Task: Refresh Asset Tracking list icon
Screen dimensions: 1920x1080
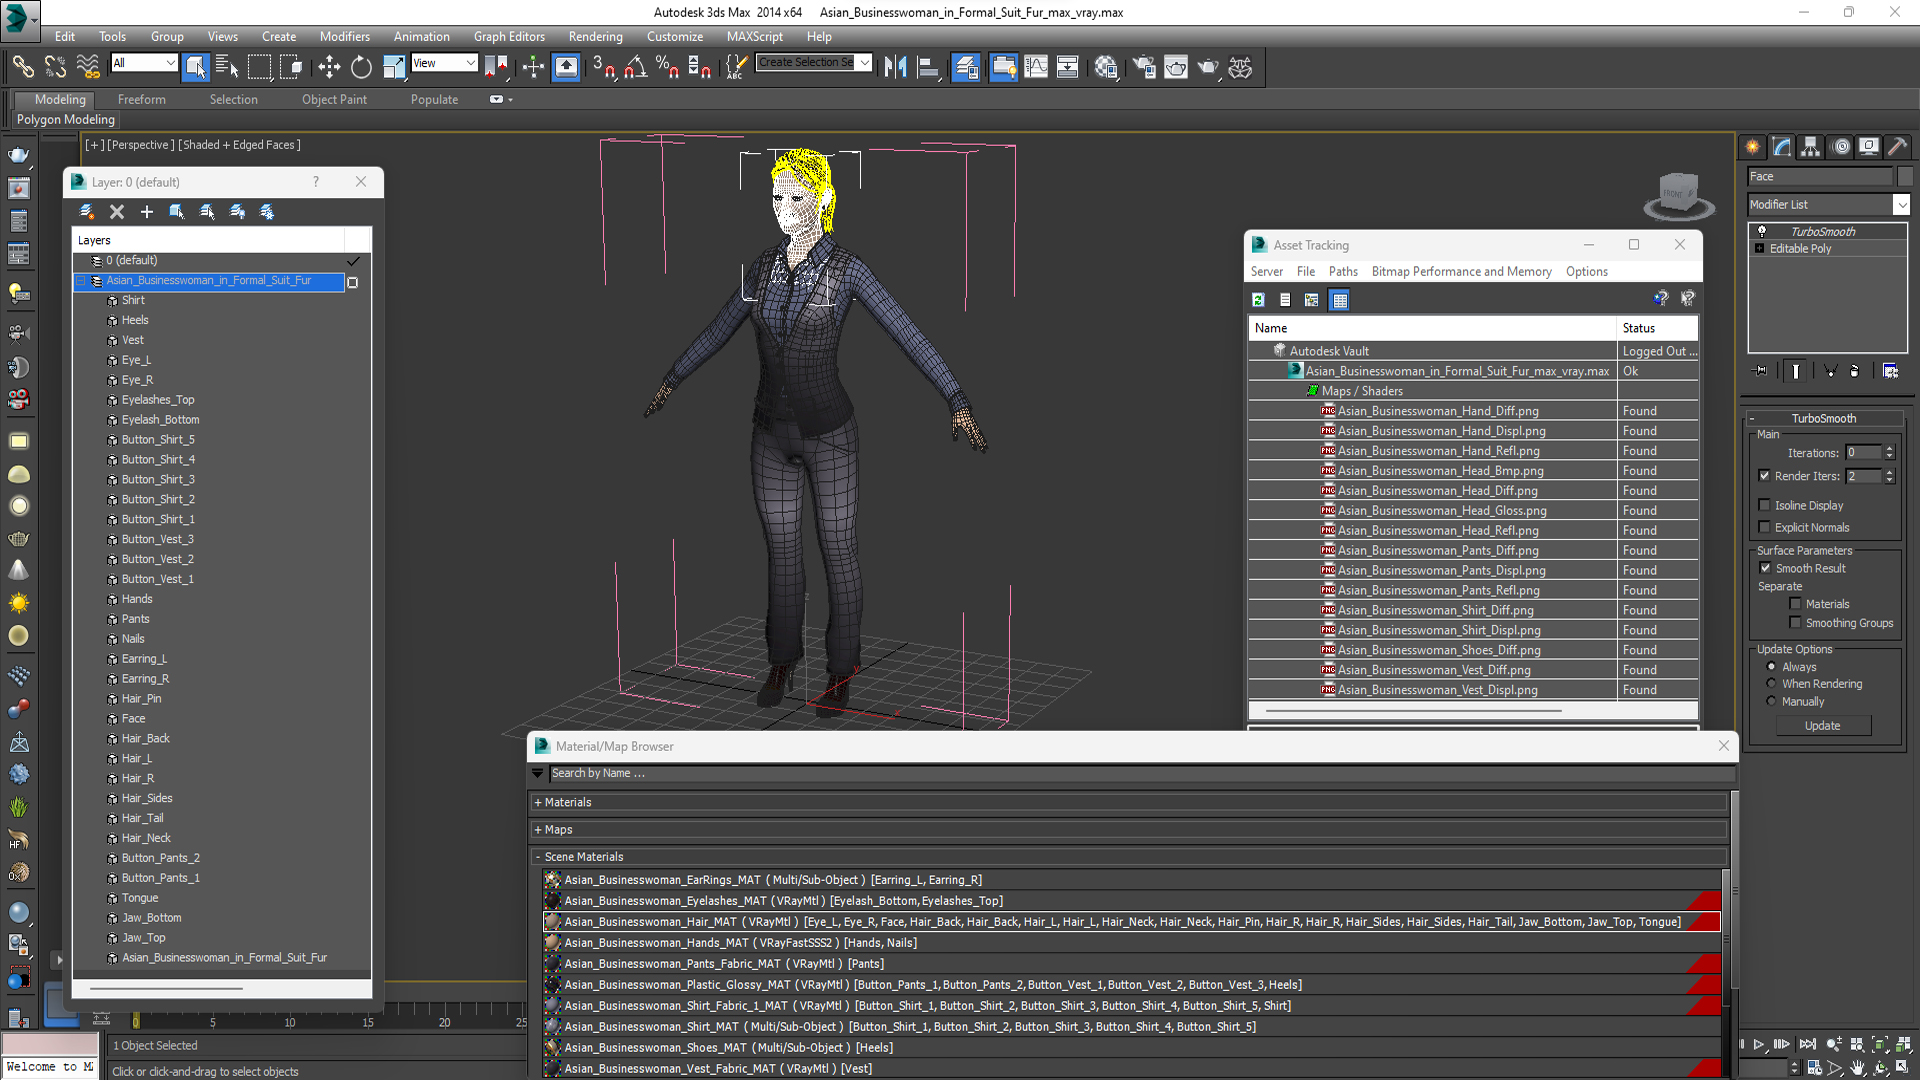Action: pos(1258,299)
